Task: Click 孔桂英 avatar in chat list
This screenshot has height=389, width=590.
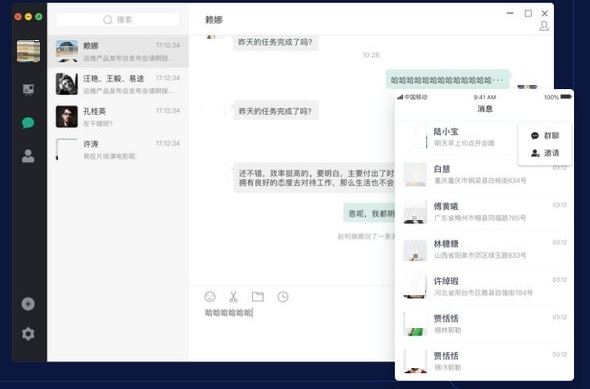Action: 67,117
